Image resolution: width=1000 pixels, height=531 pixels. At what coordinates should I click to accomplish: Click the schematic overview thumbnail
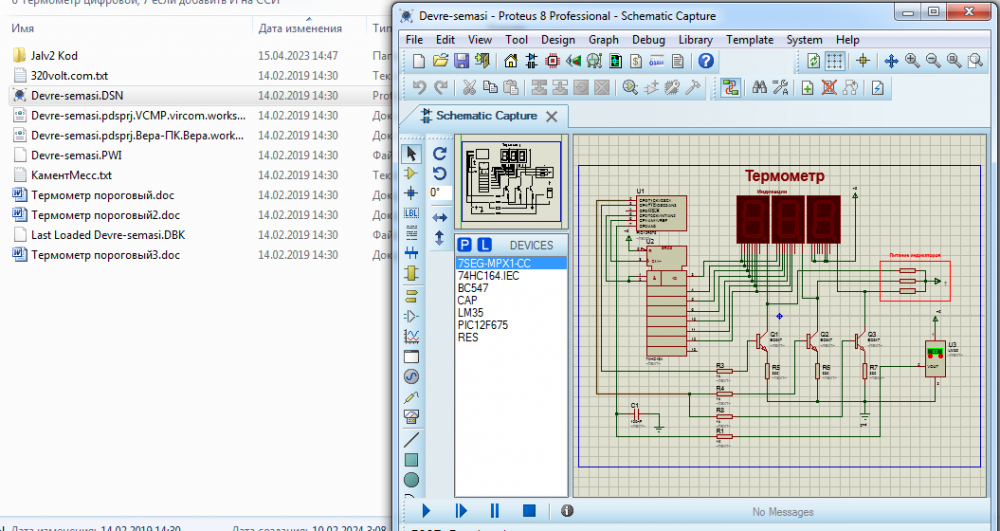510,181
